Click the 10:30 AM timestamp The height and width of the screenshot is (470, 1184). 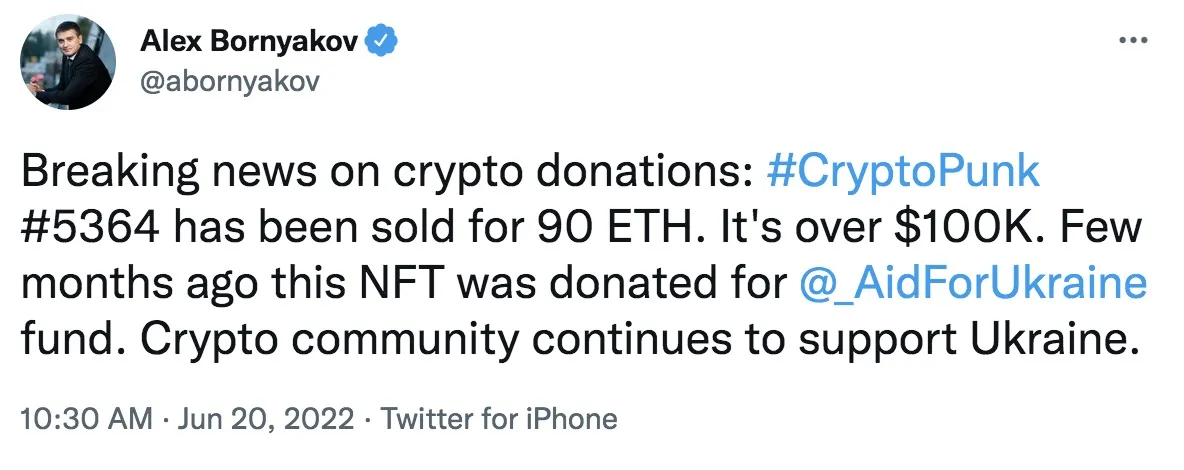(x=86, y=418)
